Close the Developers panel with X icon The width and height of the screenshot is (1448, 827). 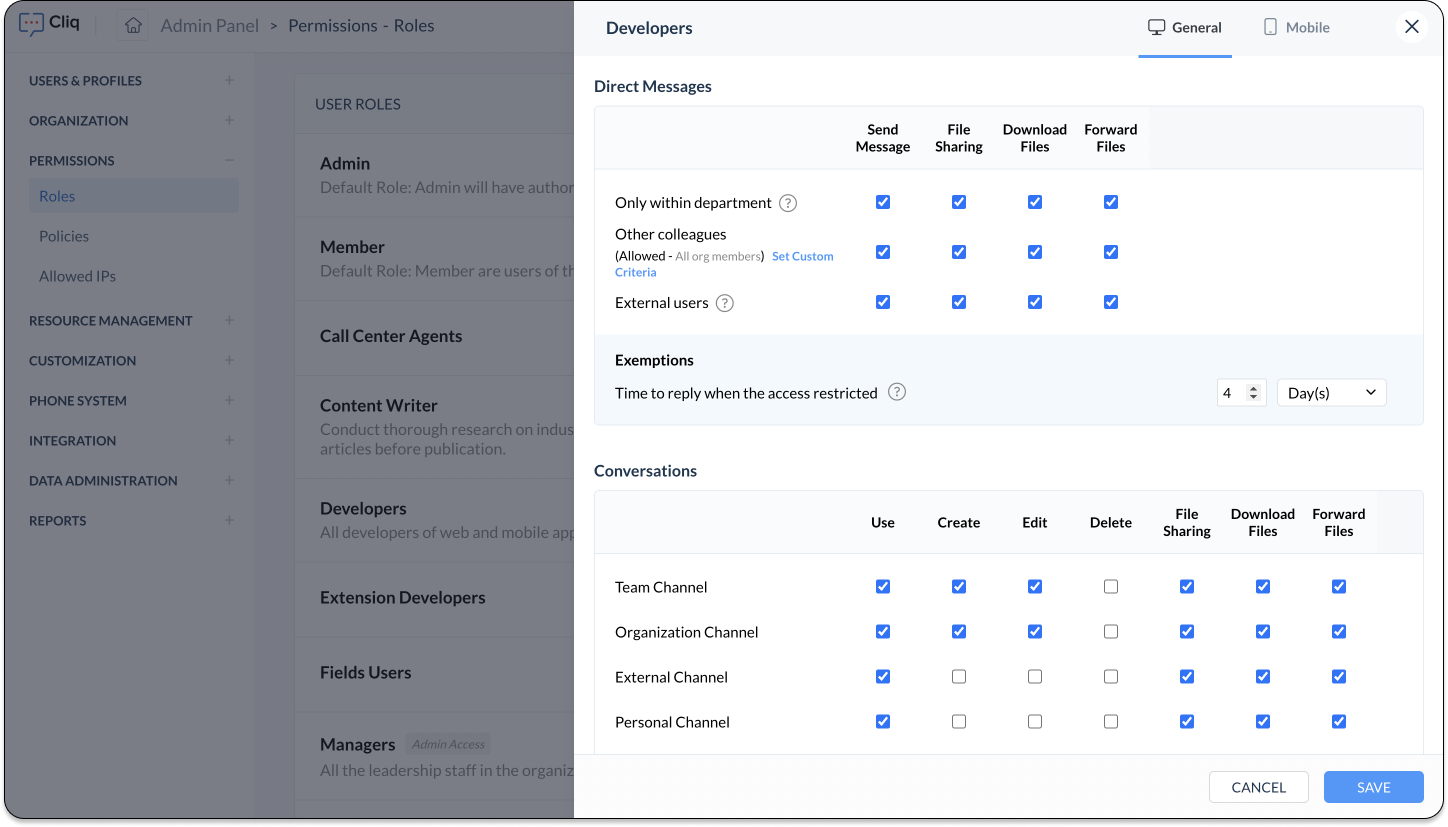click(x=1411, y=27)
